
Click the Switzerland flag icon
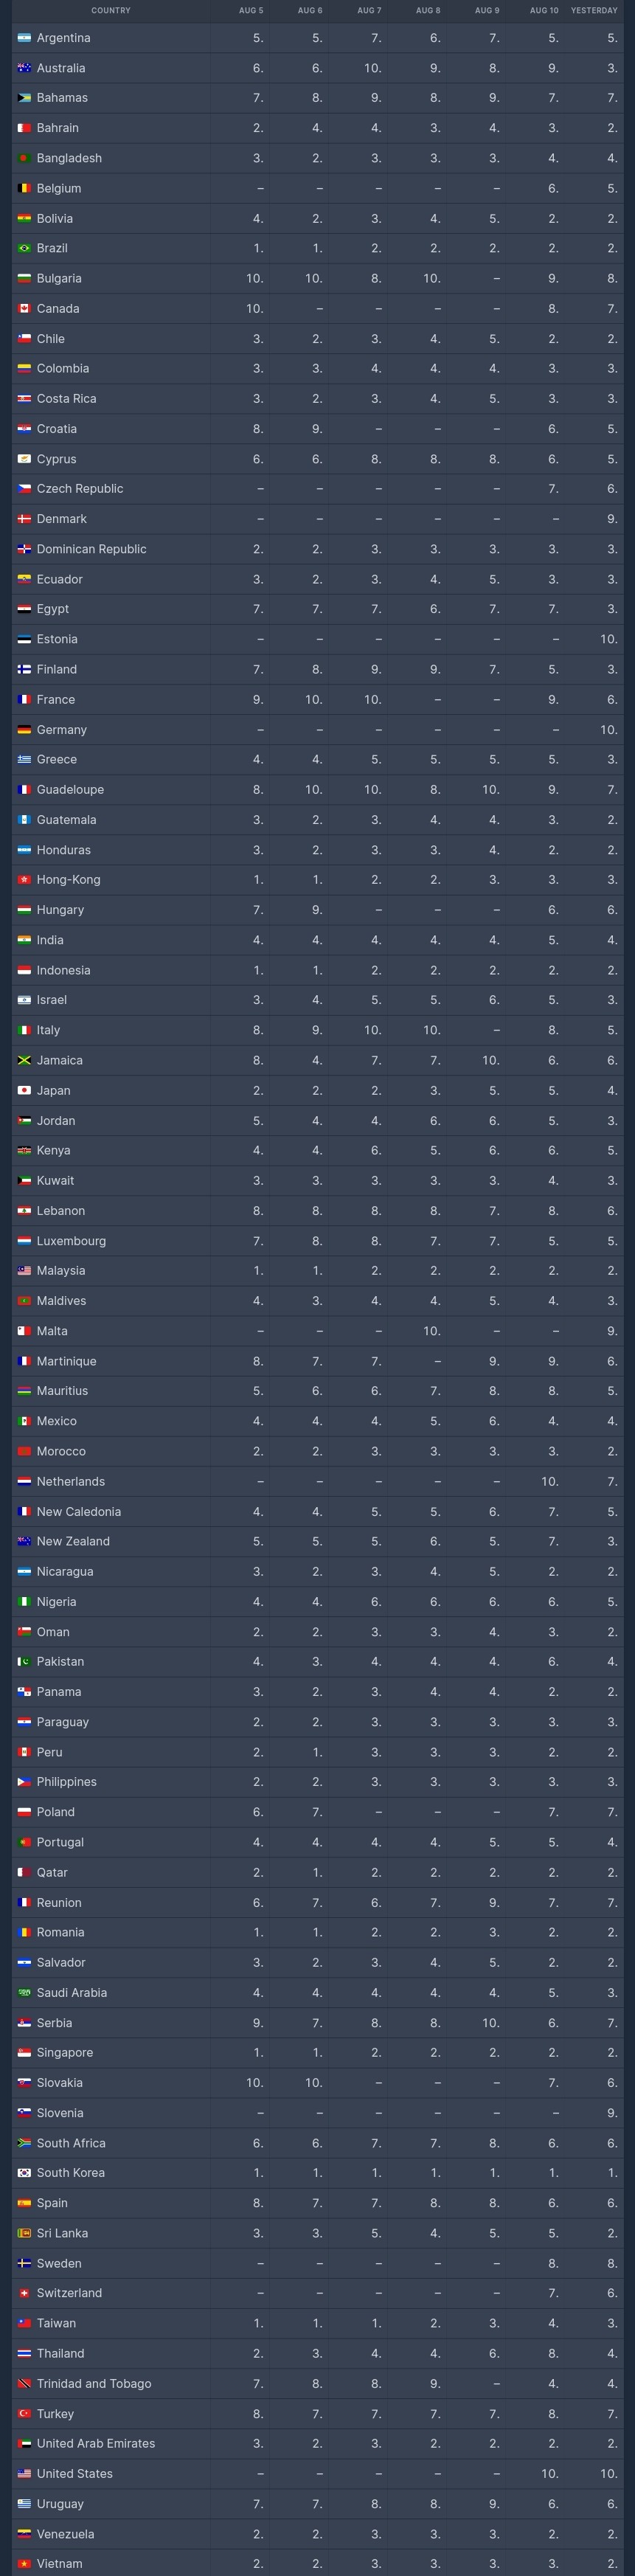(x=24, y=2293)
